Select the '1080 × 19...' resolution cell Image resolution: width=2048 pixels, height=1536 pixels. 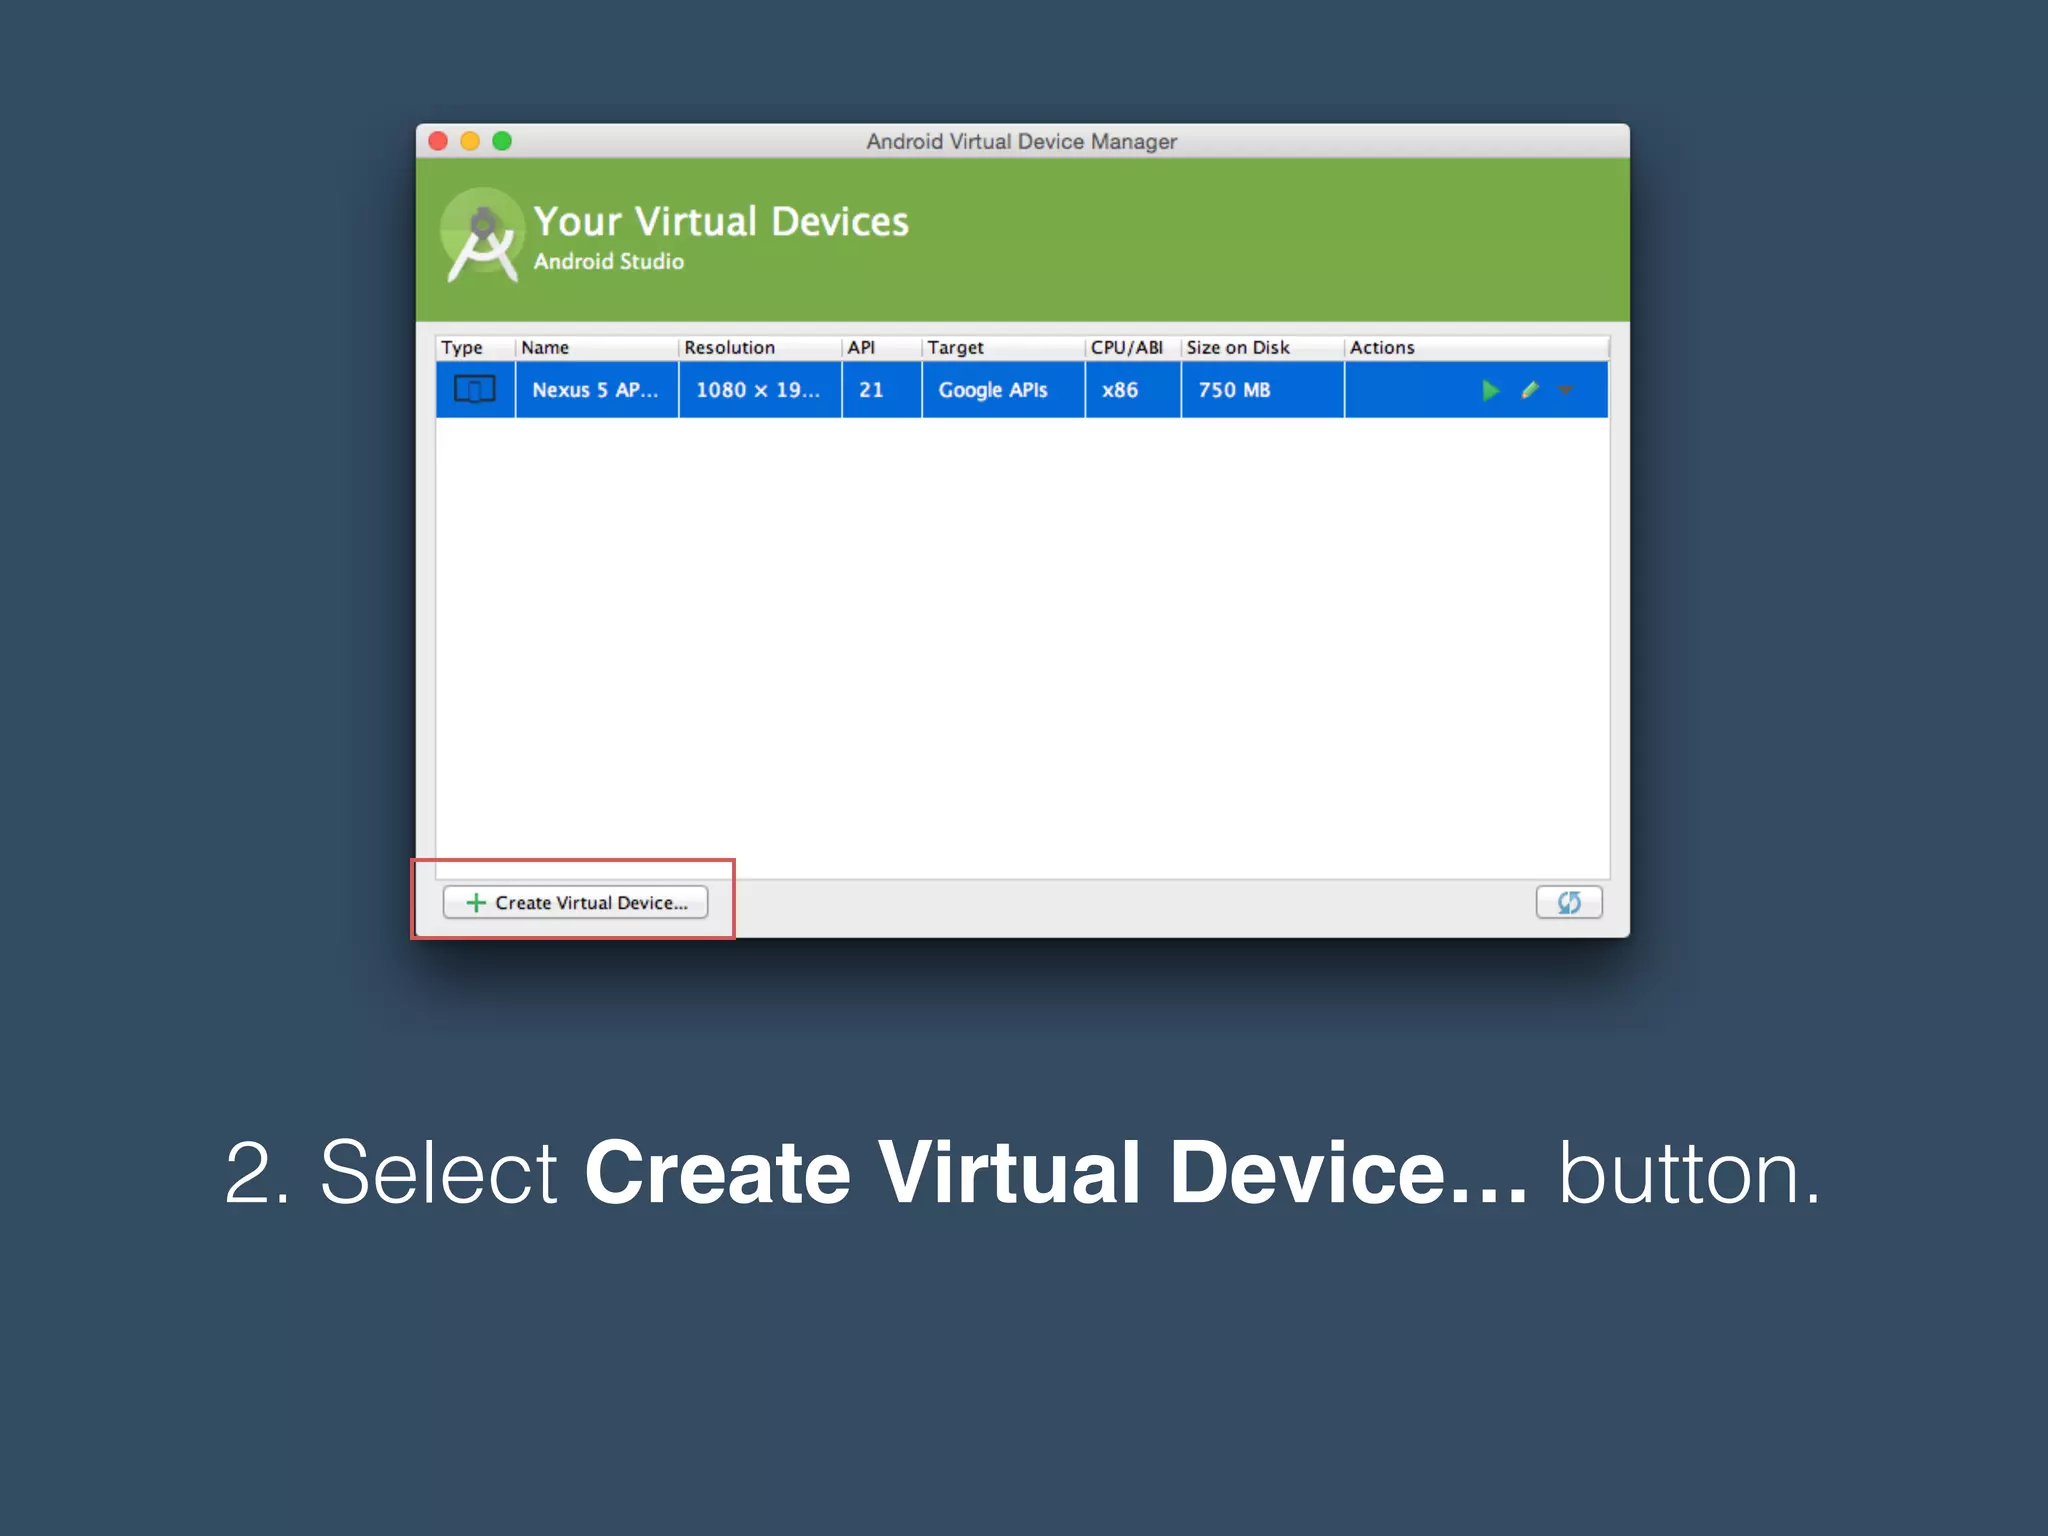click(x=760, y=390)
